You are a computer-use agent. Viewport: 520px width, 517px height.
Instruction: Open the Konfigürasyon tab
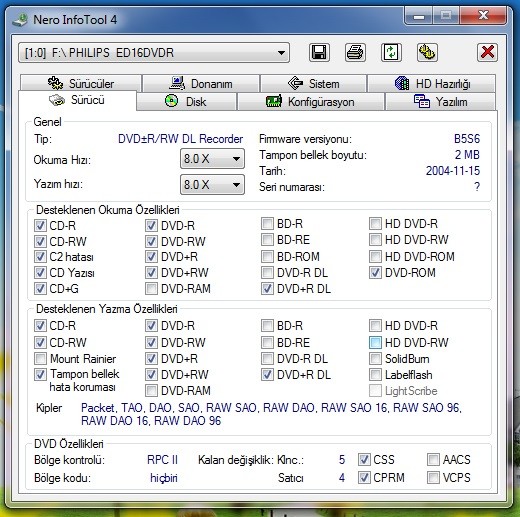click(311, 101)
